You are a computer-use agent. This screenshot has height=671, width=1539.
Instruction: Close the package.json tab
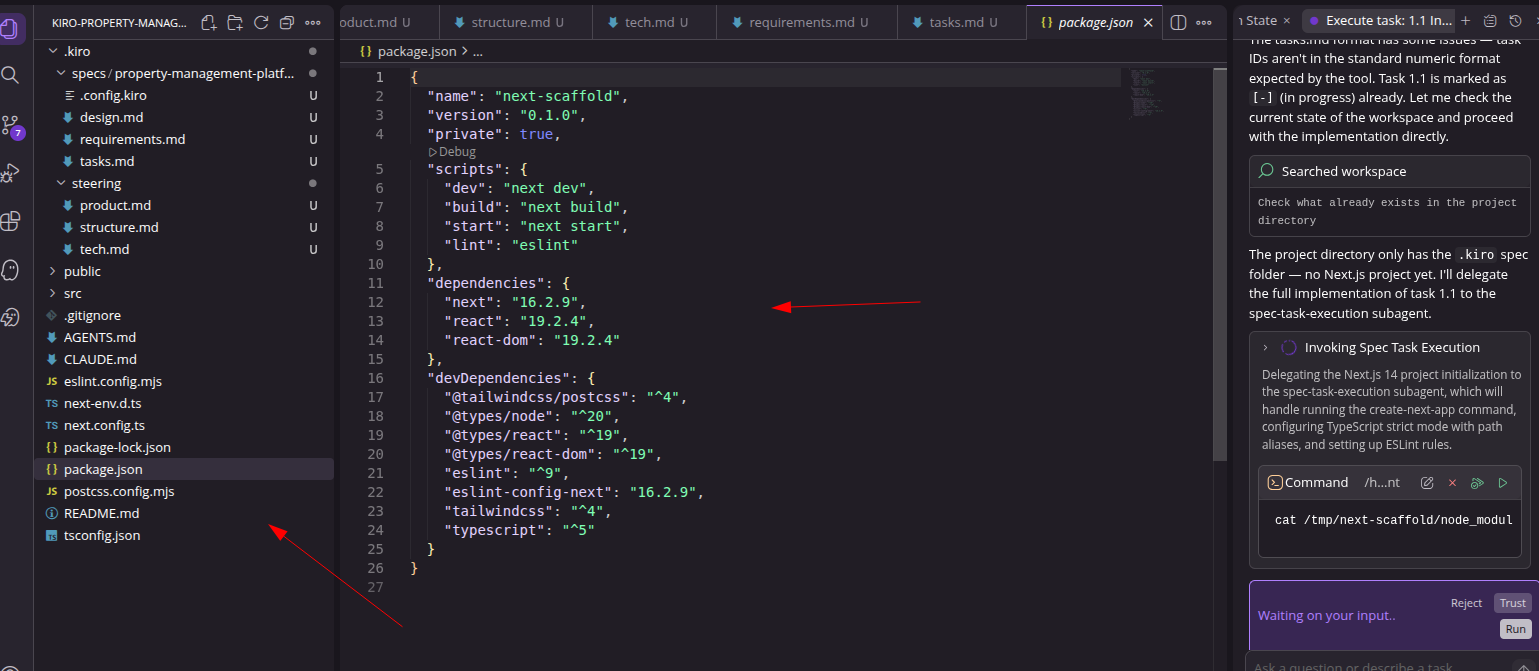pos(1147,22)
